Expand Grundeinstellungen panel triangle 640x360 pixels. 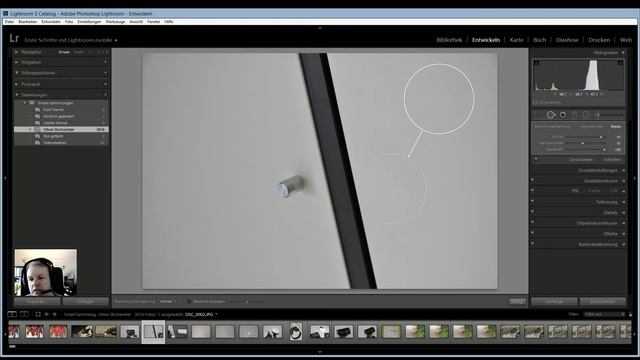623,170
